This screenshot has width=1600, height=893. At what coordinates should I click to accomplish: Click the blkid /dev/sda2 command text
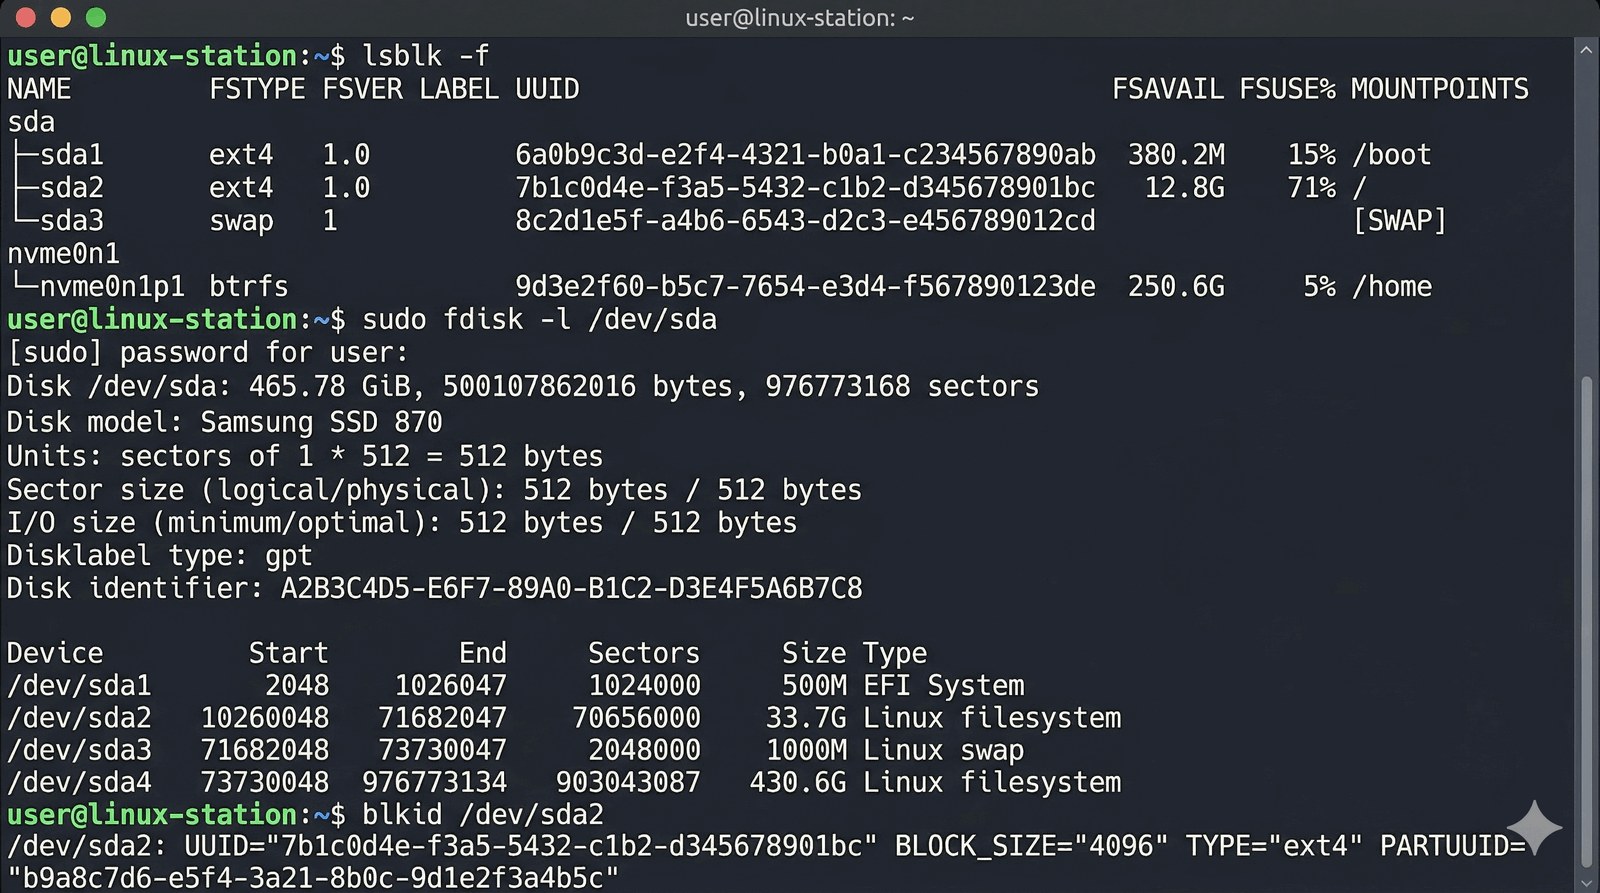482,814
